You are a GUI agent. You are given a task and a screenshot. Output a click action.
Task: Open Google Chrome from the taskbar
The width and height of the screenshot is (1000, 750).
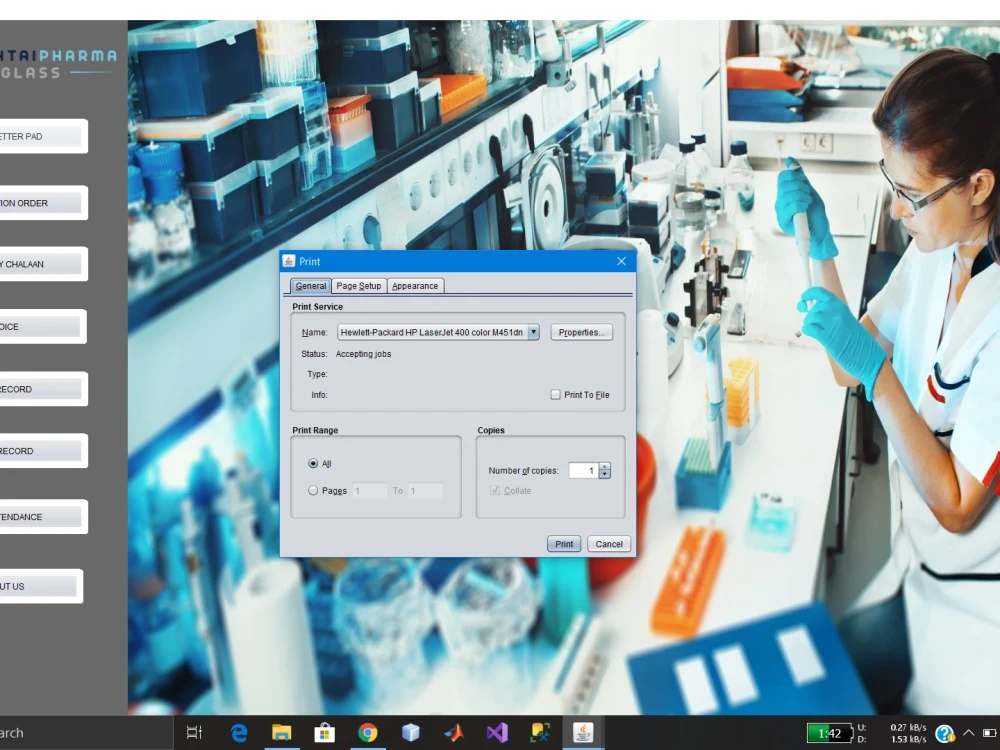coord(368,733)
